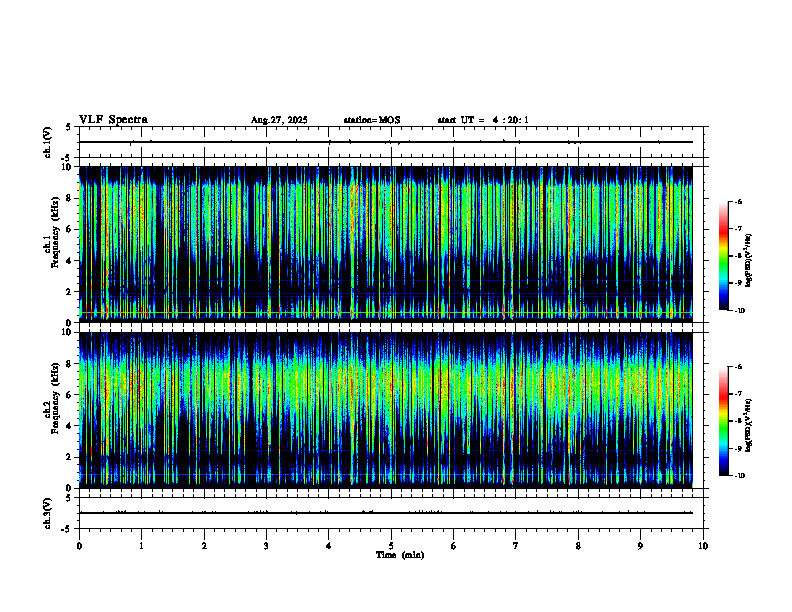Select the date text "Aug.27, 2025"
The image size is (792, 612).
[x=279, y=120]
